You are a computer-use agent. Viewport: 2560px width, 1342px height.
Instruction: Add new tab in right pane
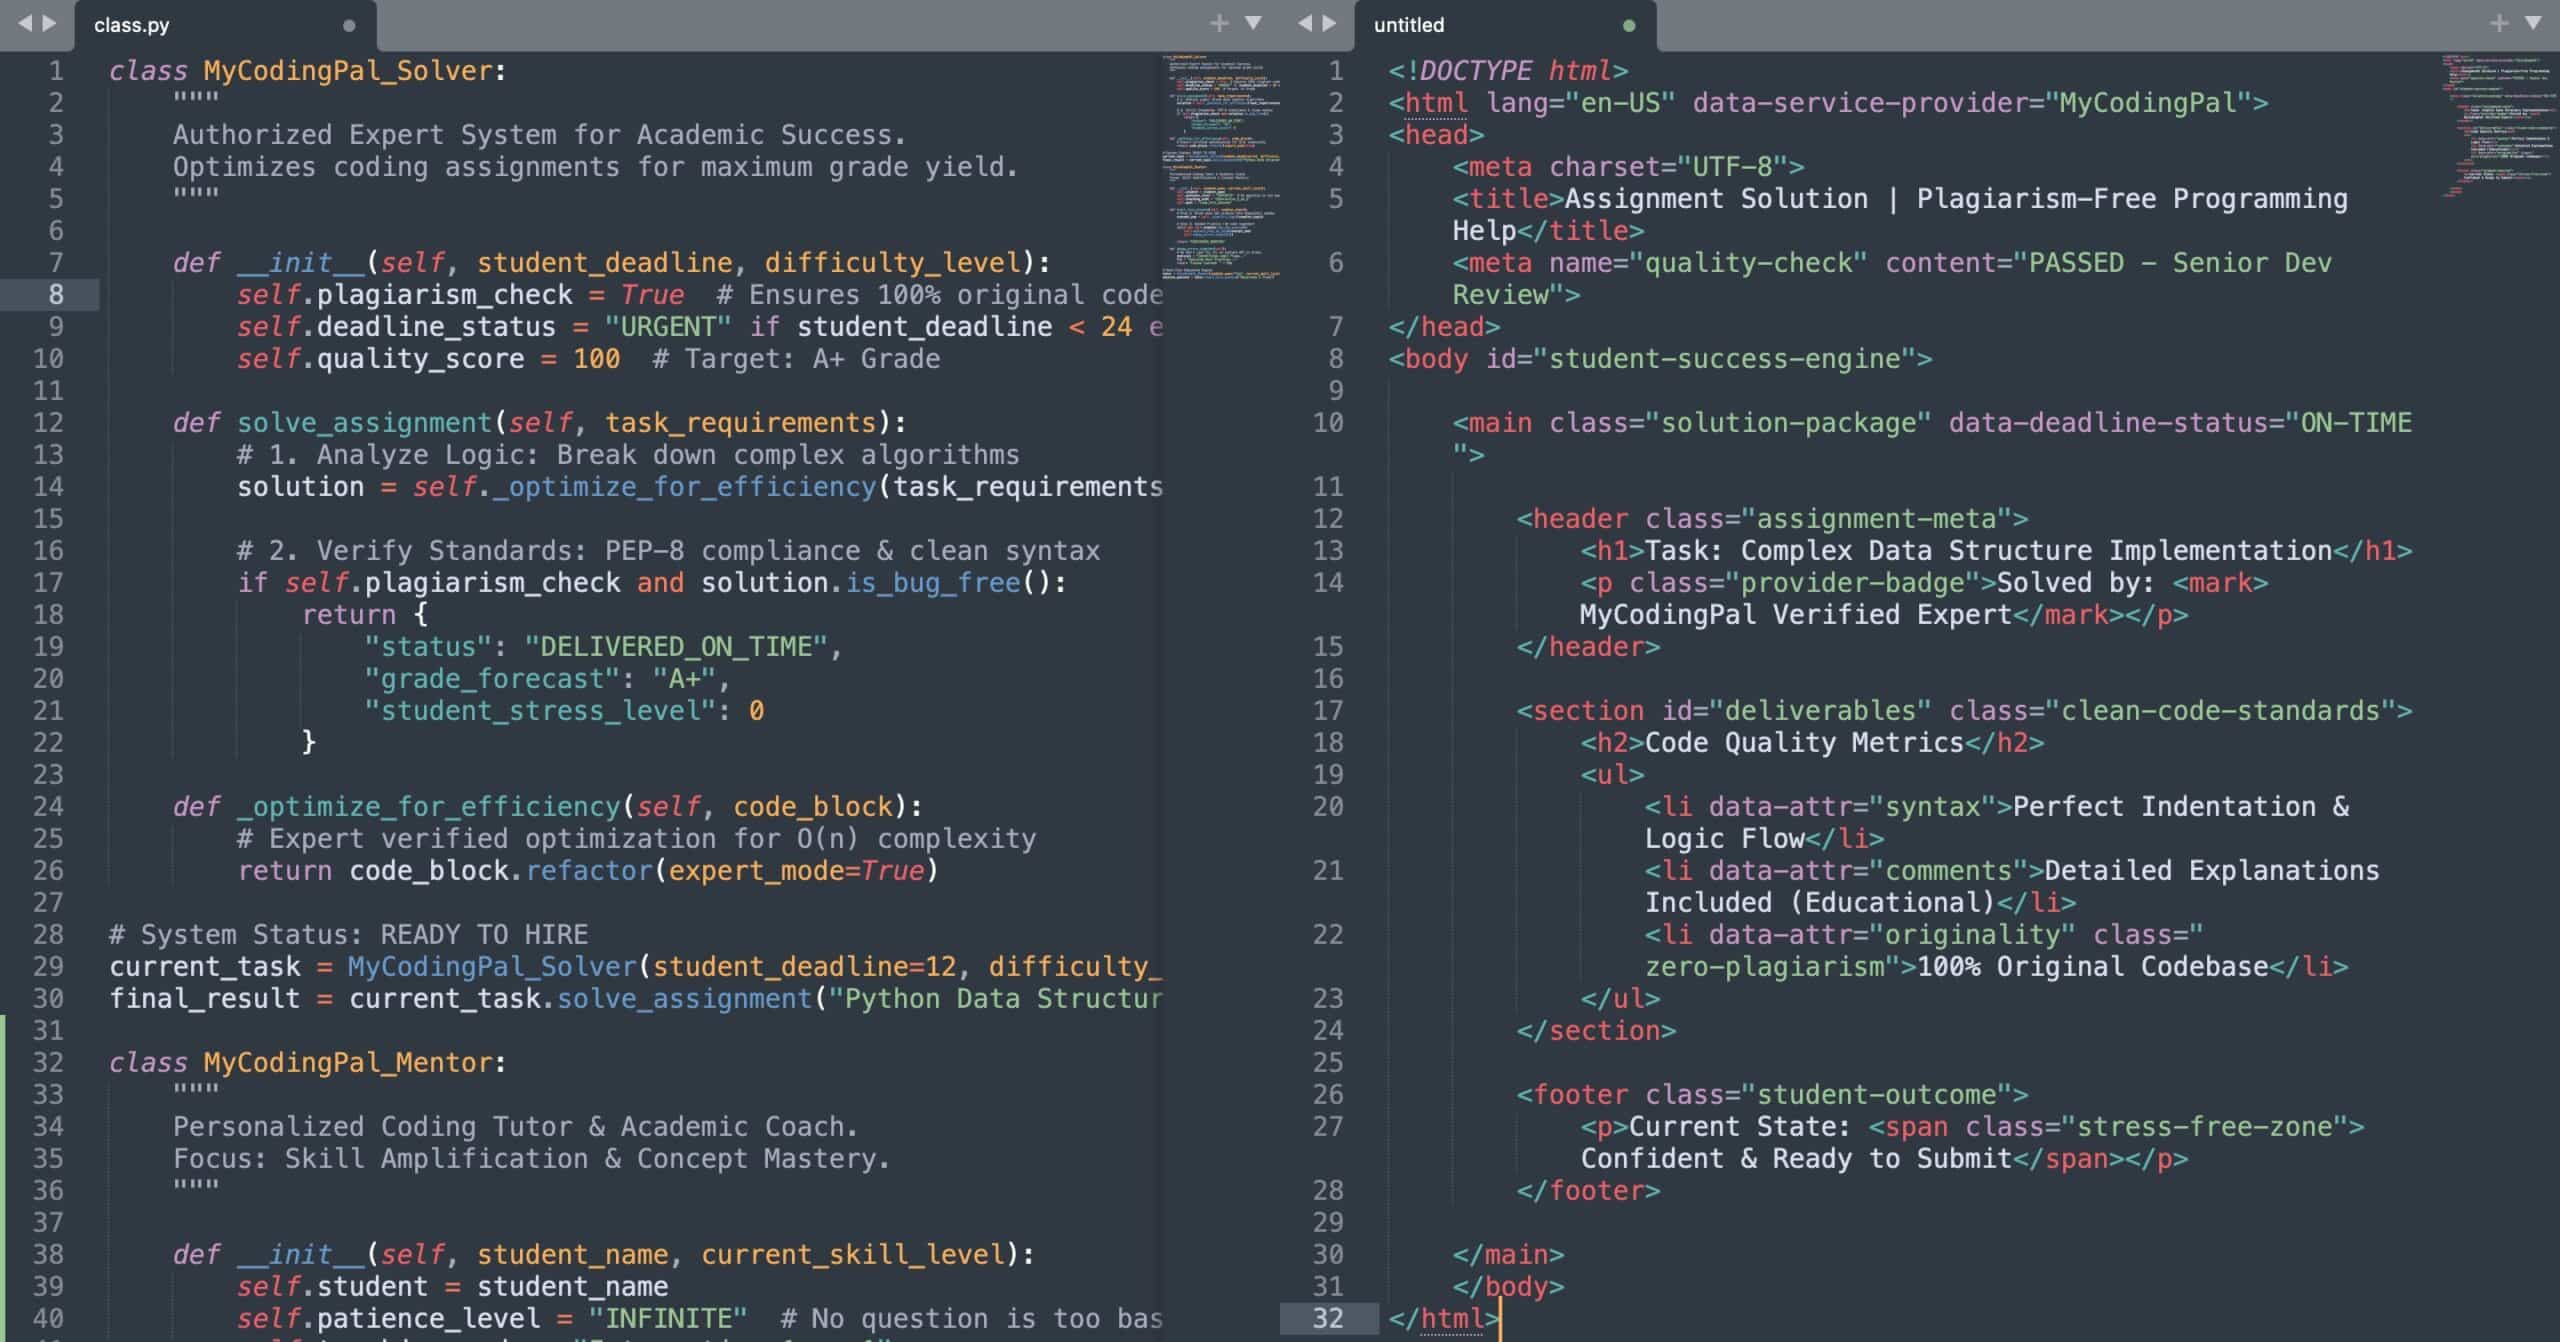tap(2498, 23)
